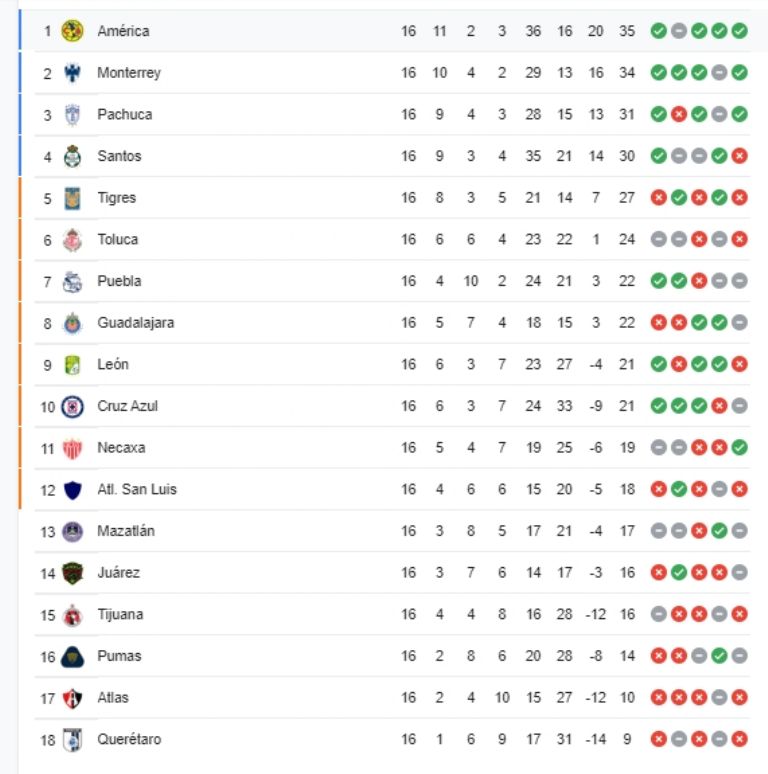The height and width of the screenshot is (774, 768).
Task: Click Pumas's green win form icon
Action: (x=719, y=656)
